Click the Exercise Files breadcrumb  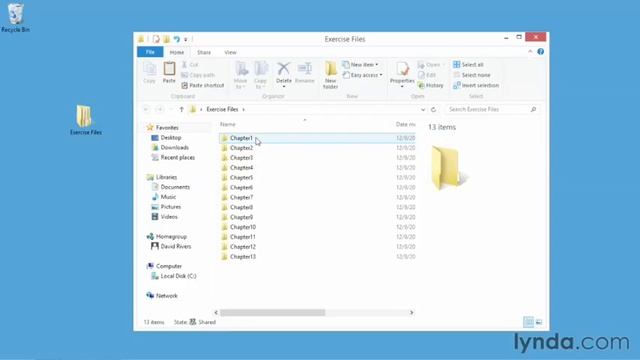point(222,109)
